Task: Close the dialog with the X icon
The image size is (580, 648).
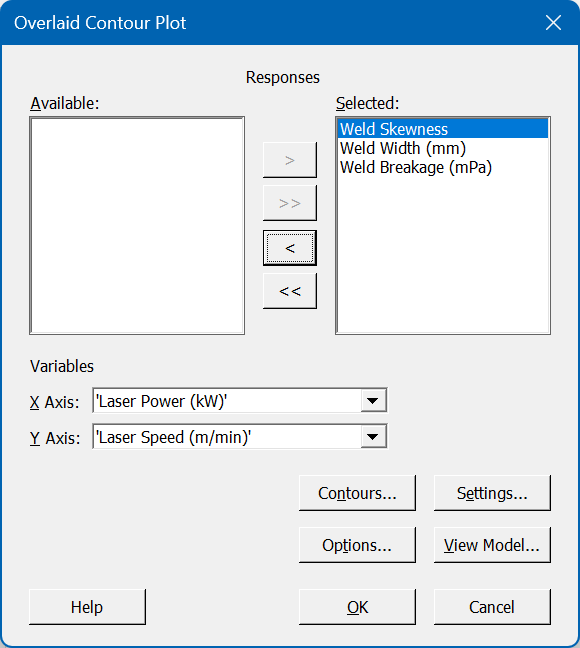Action: [x=553, y=23]
